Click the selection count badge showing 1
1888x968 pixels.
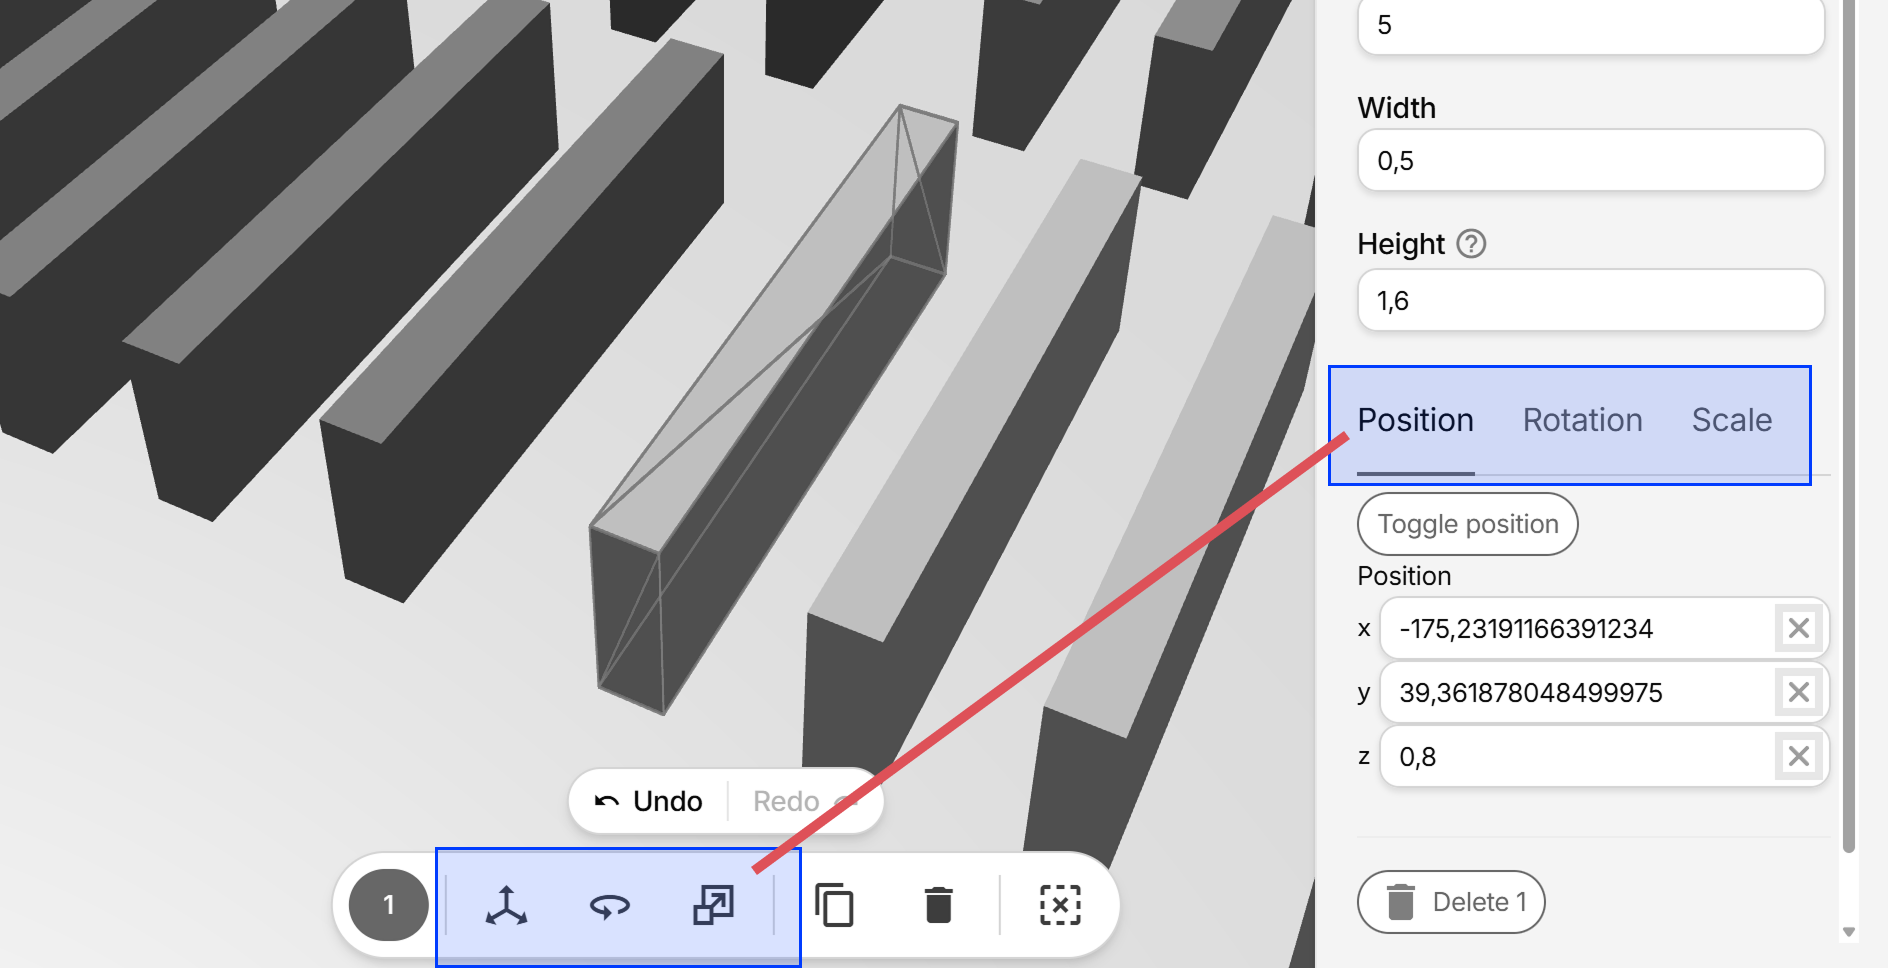tap(389, 905)
